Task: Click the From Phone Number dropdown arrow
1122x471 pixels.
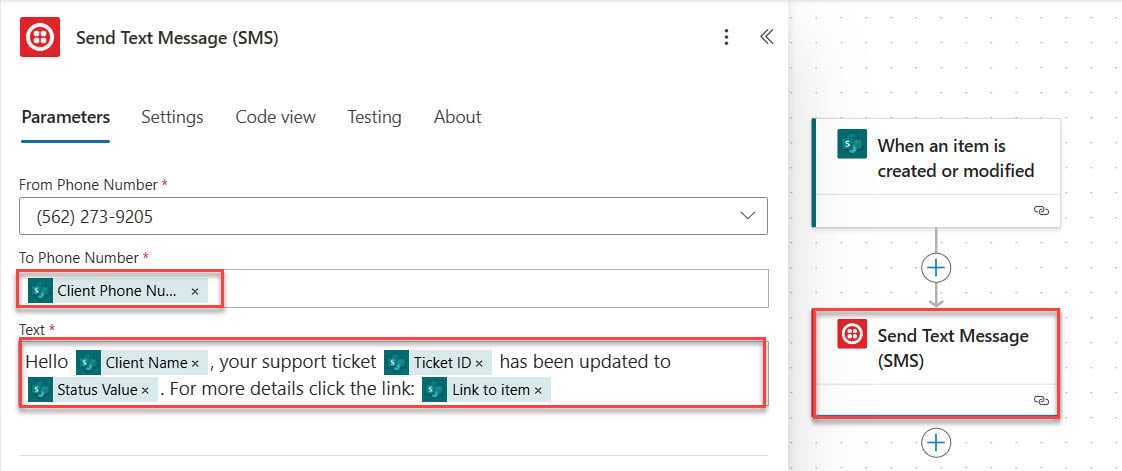Action: click(748, 216)
